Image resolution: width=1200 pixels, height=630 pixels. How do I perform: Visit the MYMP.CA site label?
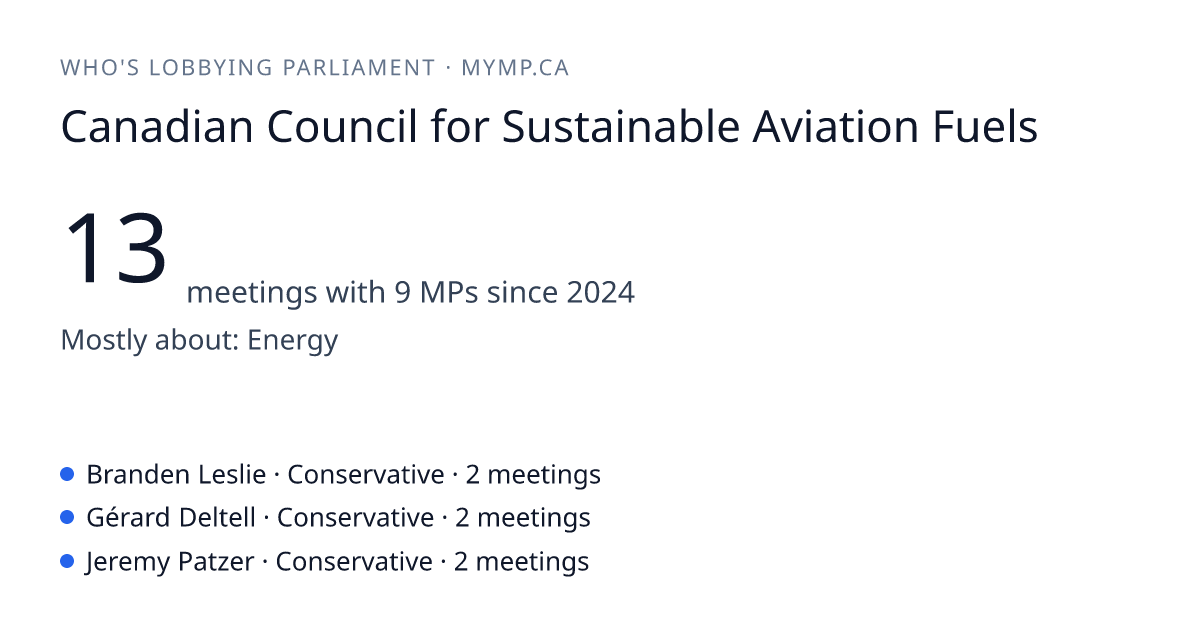click(515, 68)
